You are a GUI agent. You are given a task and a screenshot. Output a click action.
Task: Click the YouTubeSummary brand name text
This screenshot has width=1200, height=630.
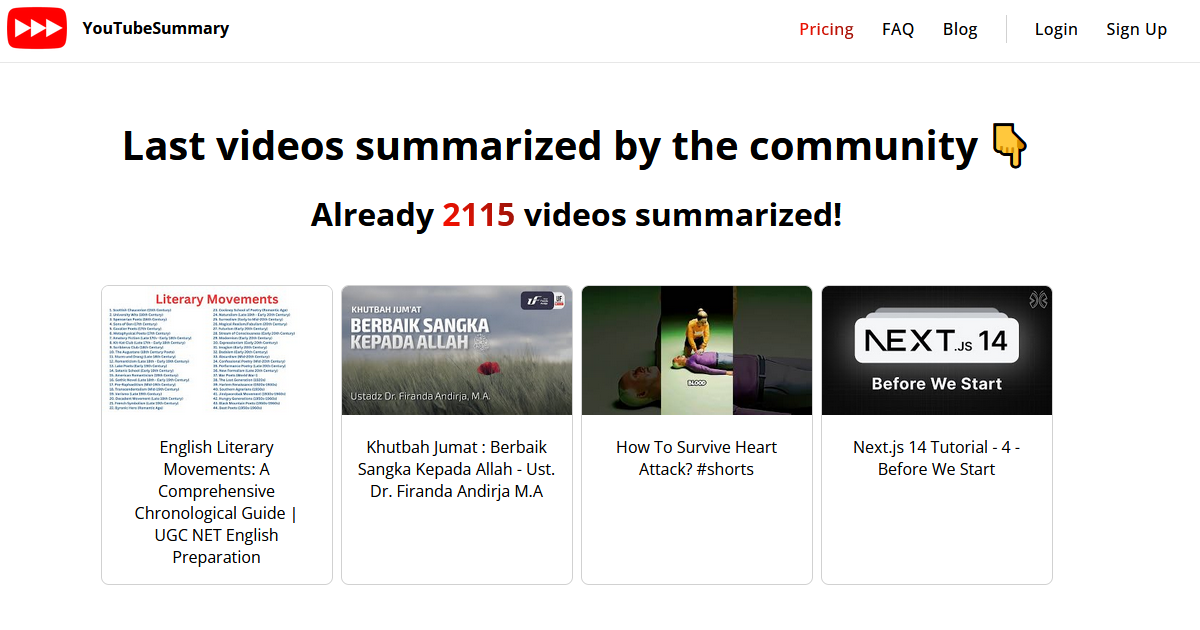click(156, 28)
